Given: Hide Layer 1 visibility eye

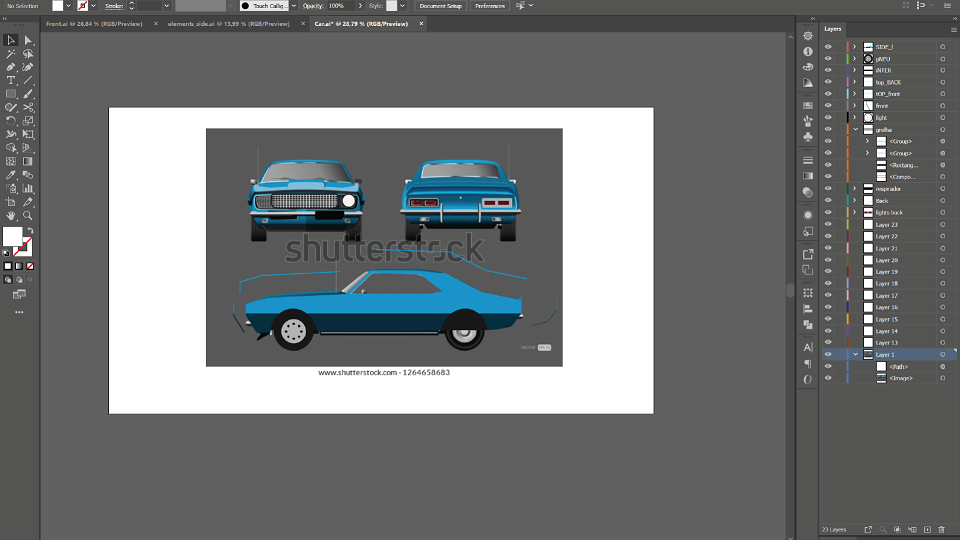Looking at the screenshot, I should (828, 354).
